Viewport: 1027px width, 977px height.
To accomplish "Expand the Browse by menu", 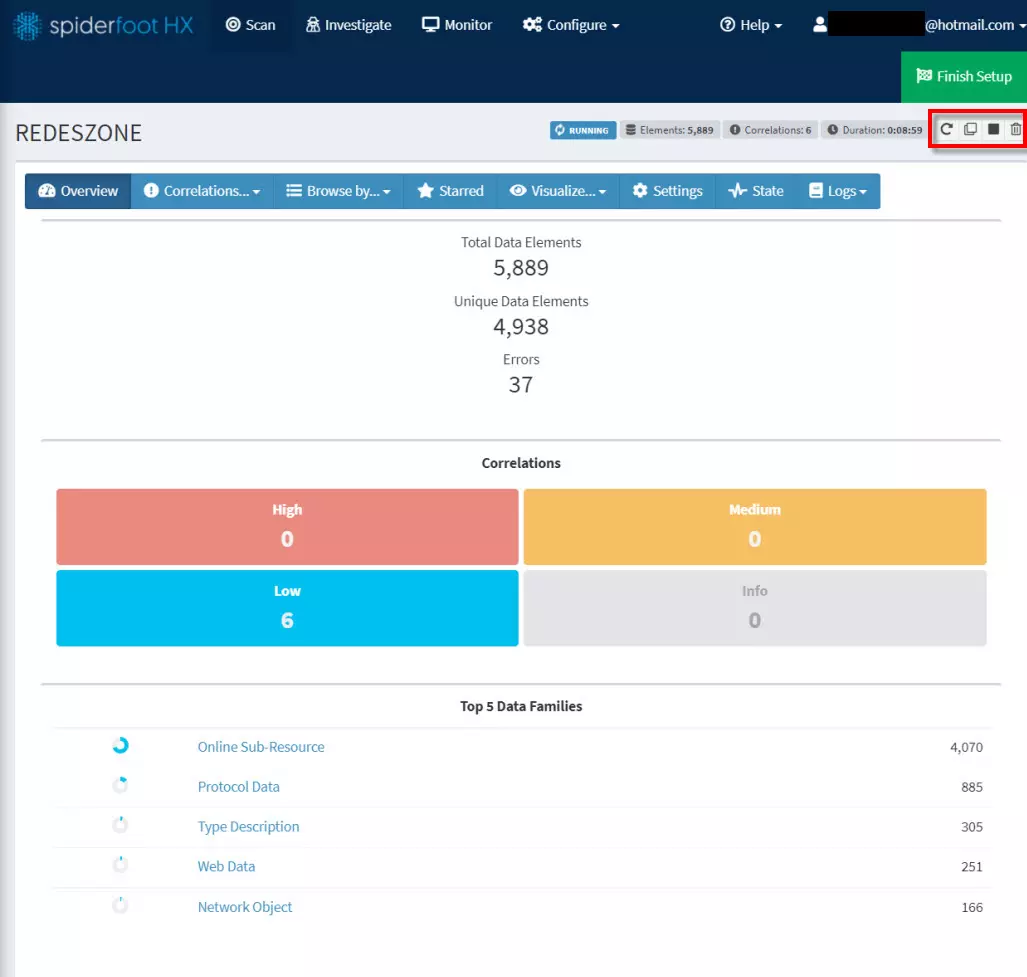I will pyautogui.click(x=338, y=191).
